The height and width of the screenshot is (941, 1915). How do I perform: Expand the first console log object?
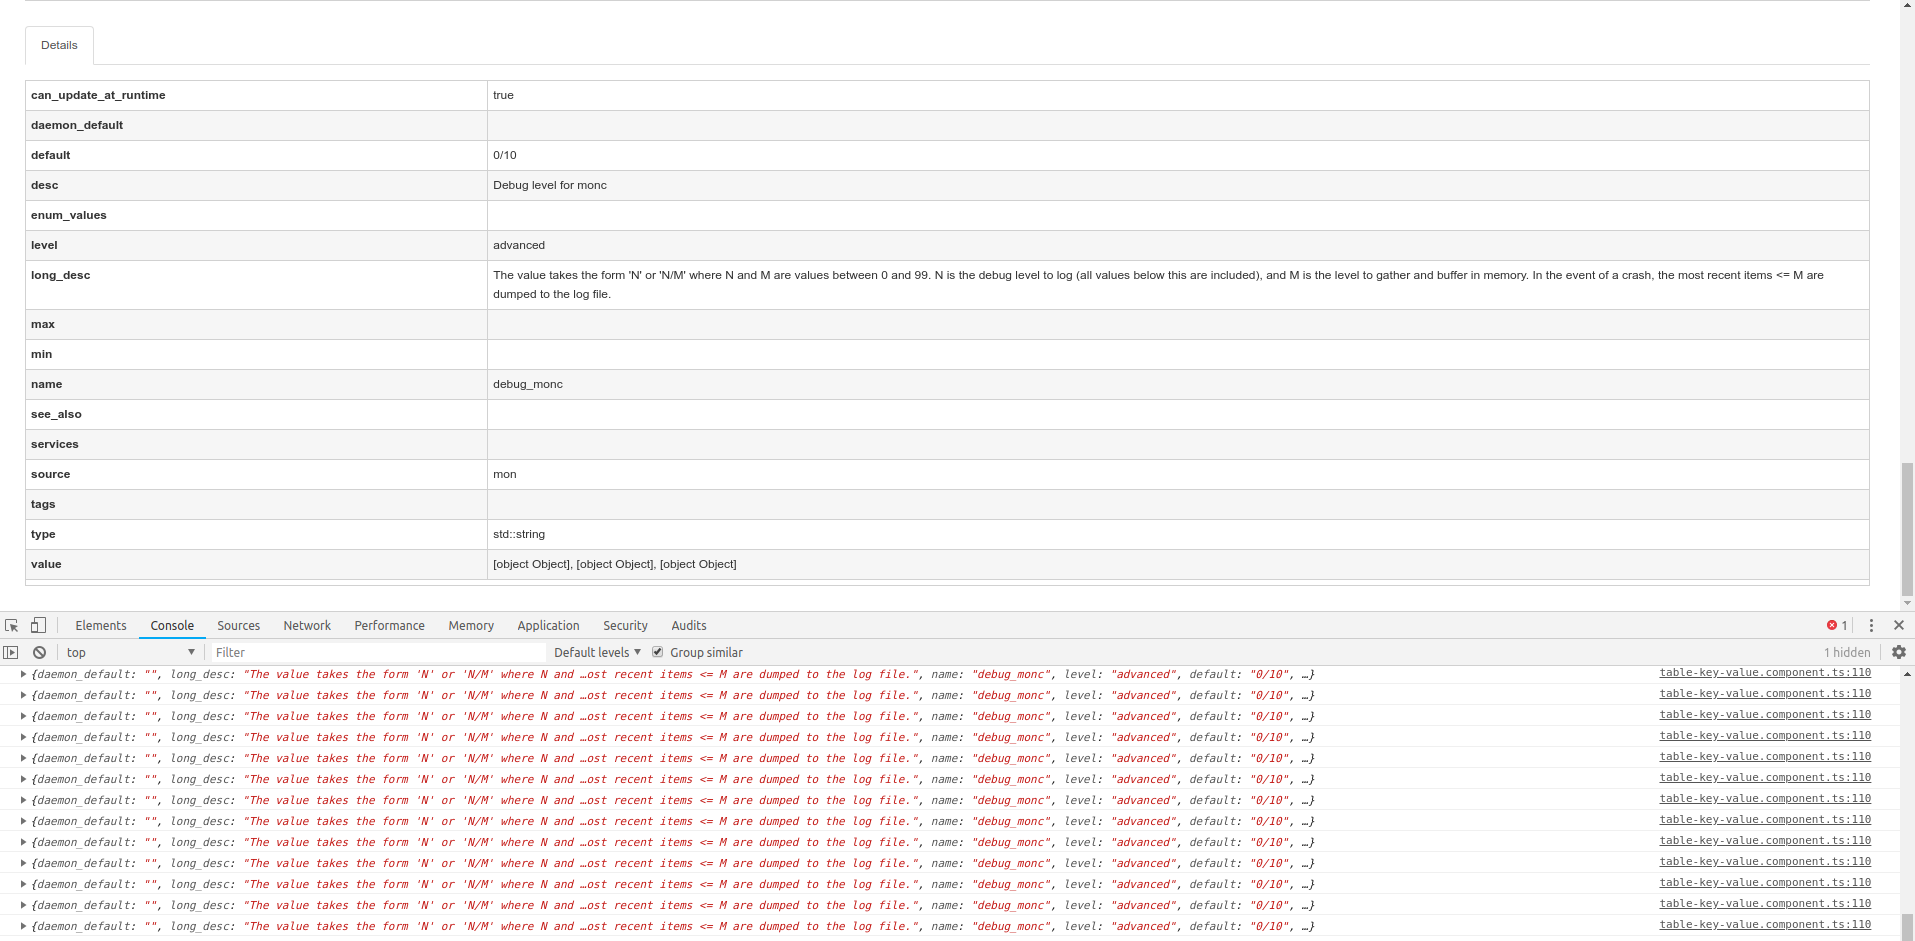tap(23, 674)
